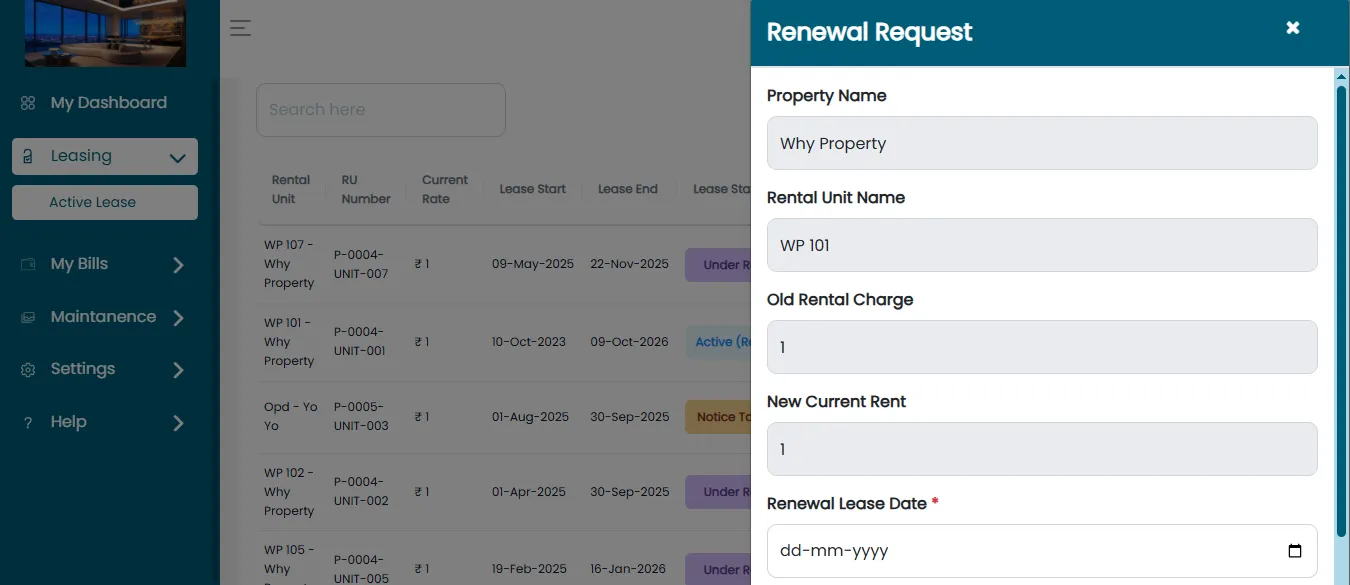The width and height of the screenshot is (1350, 585).
Task: Collapse the Leasing dropdown chevron
Action: coord(178,157)
